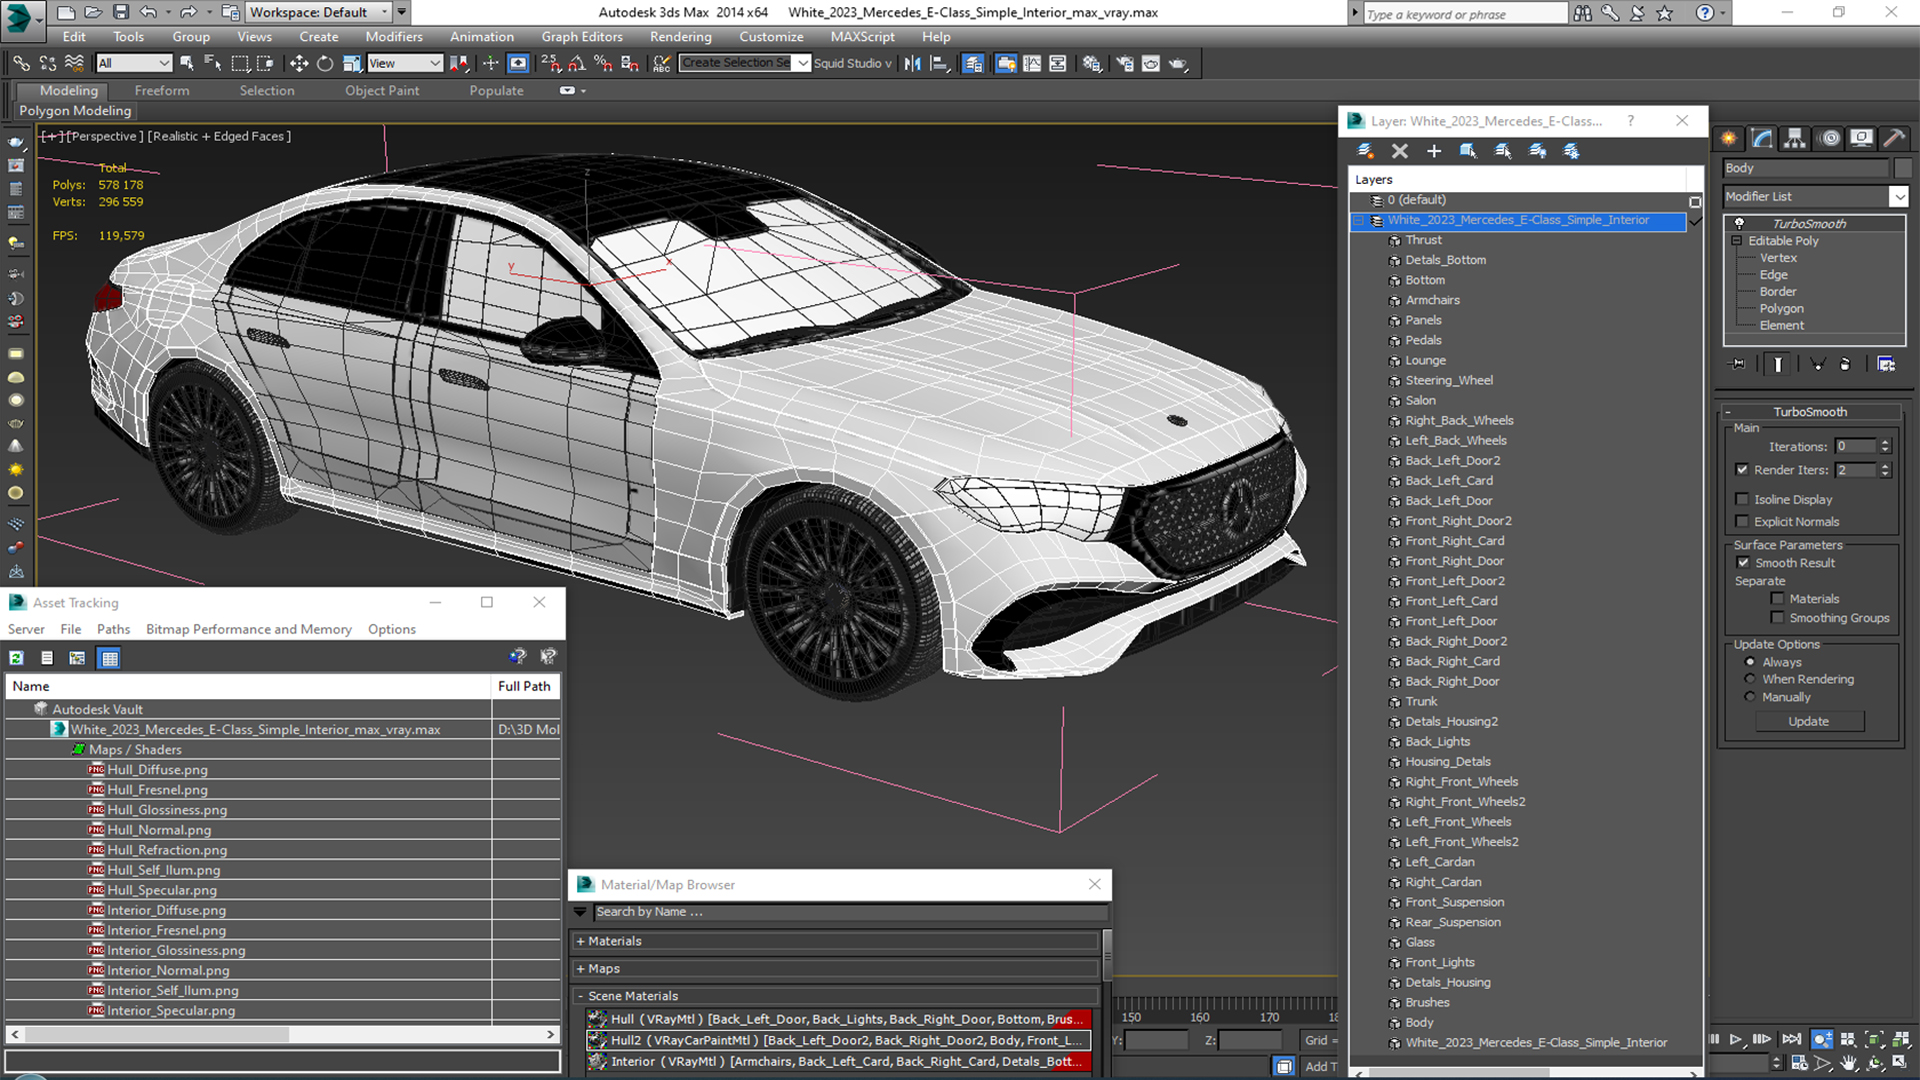Enable the Isoline Display checkbox
This screenshot has height=1080, width=1920.
[x=1742, y=499]
